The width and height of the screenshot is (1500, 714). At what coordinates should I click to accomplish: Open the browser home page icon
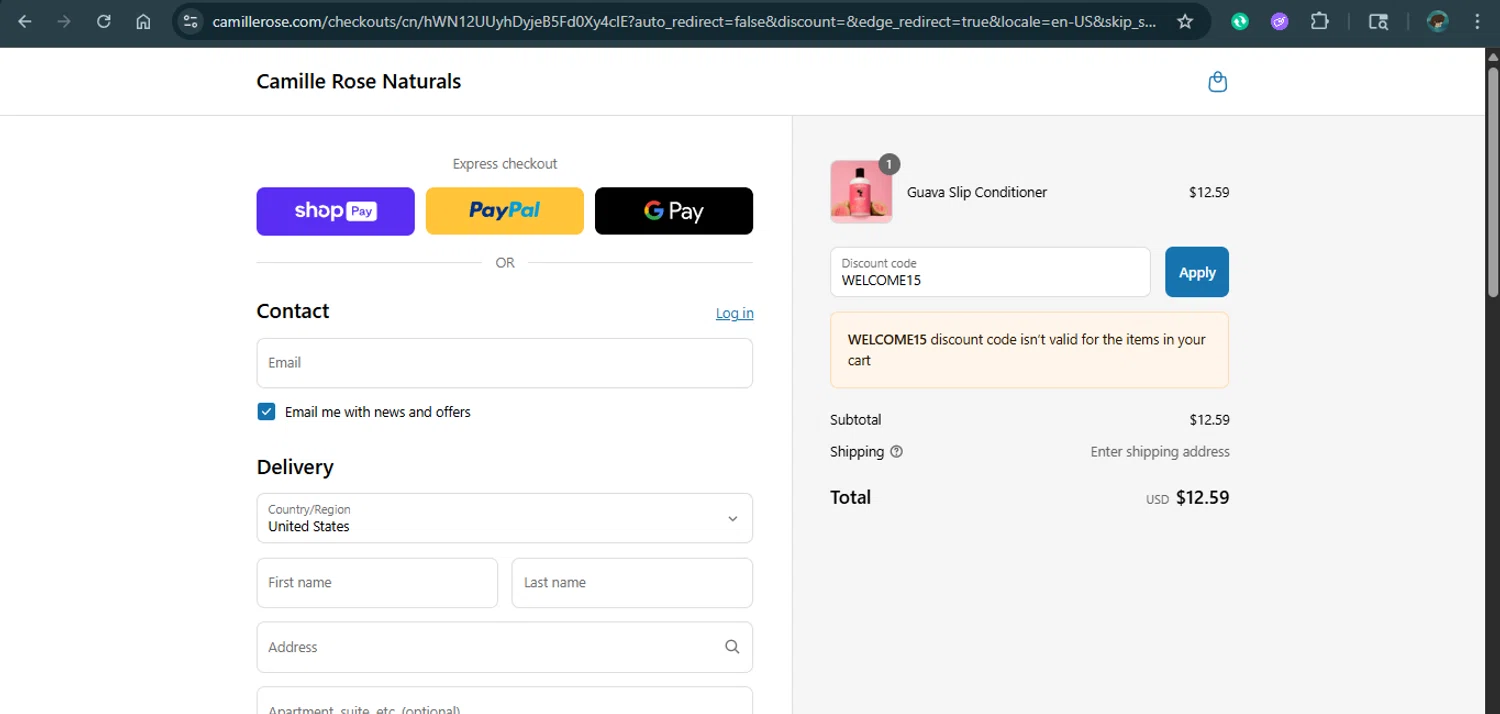tap(143, 21)
